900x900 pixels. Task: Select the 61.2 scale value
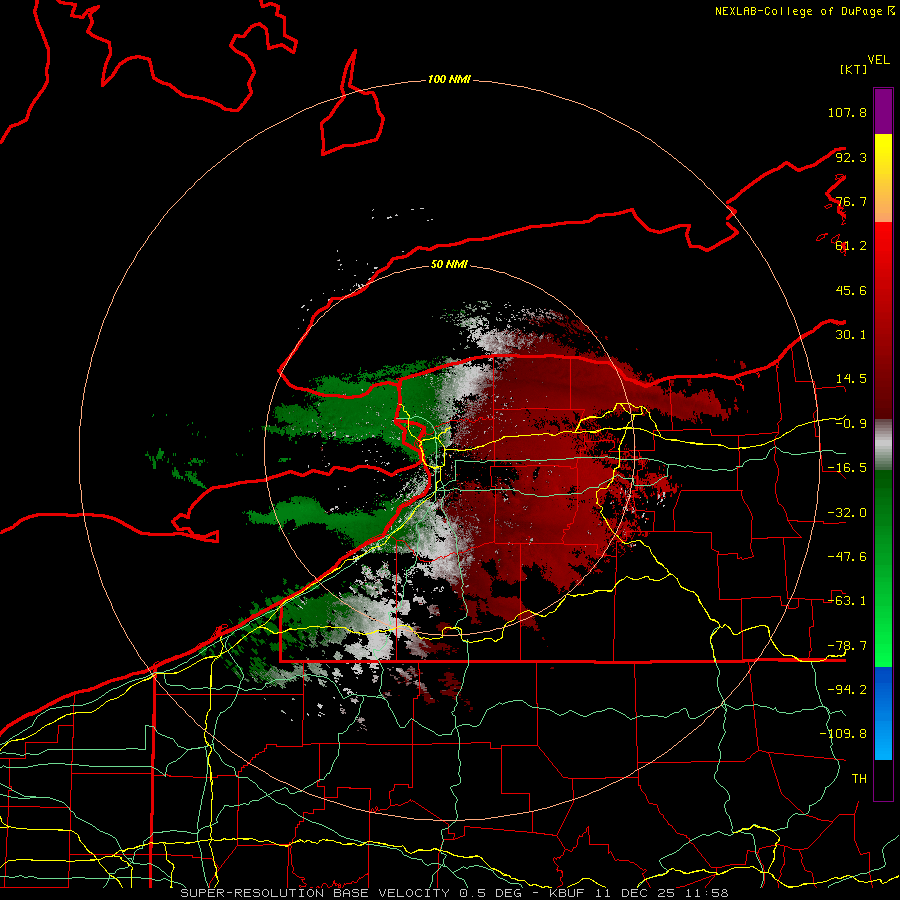point(851,246)
